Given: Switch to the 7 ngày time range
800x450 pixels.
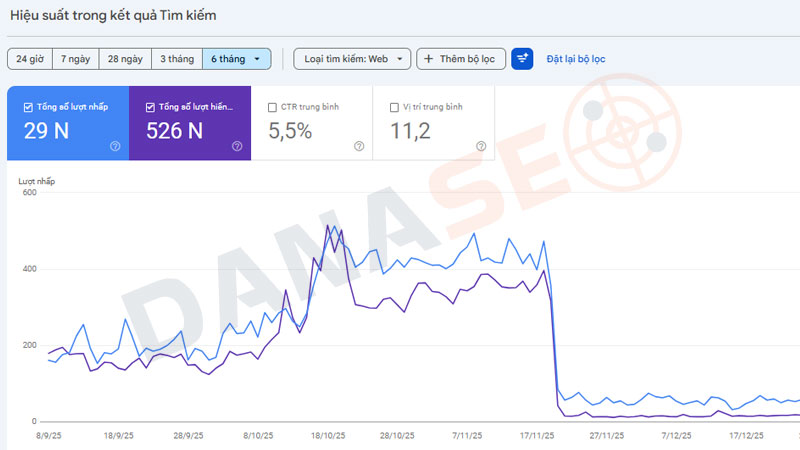Looking at the screenshot, I should coord(75,59).
